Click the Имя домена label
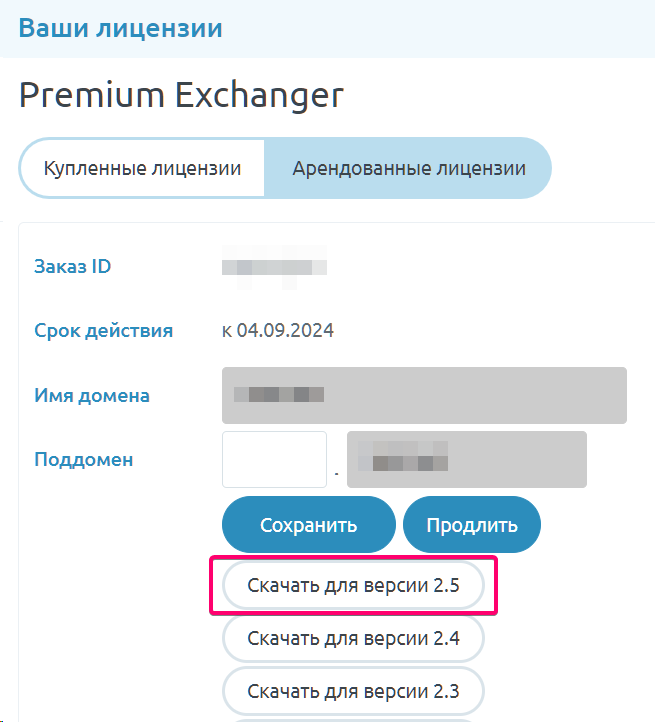Screen dimensions: 655x722 pos(92,395)
